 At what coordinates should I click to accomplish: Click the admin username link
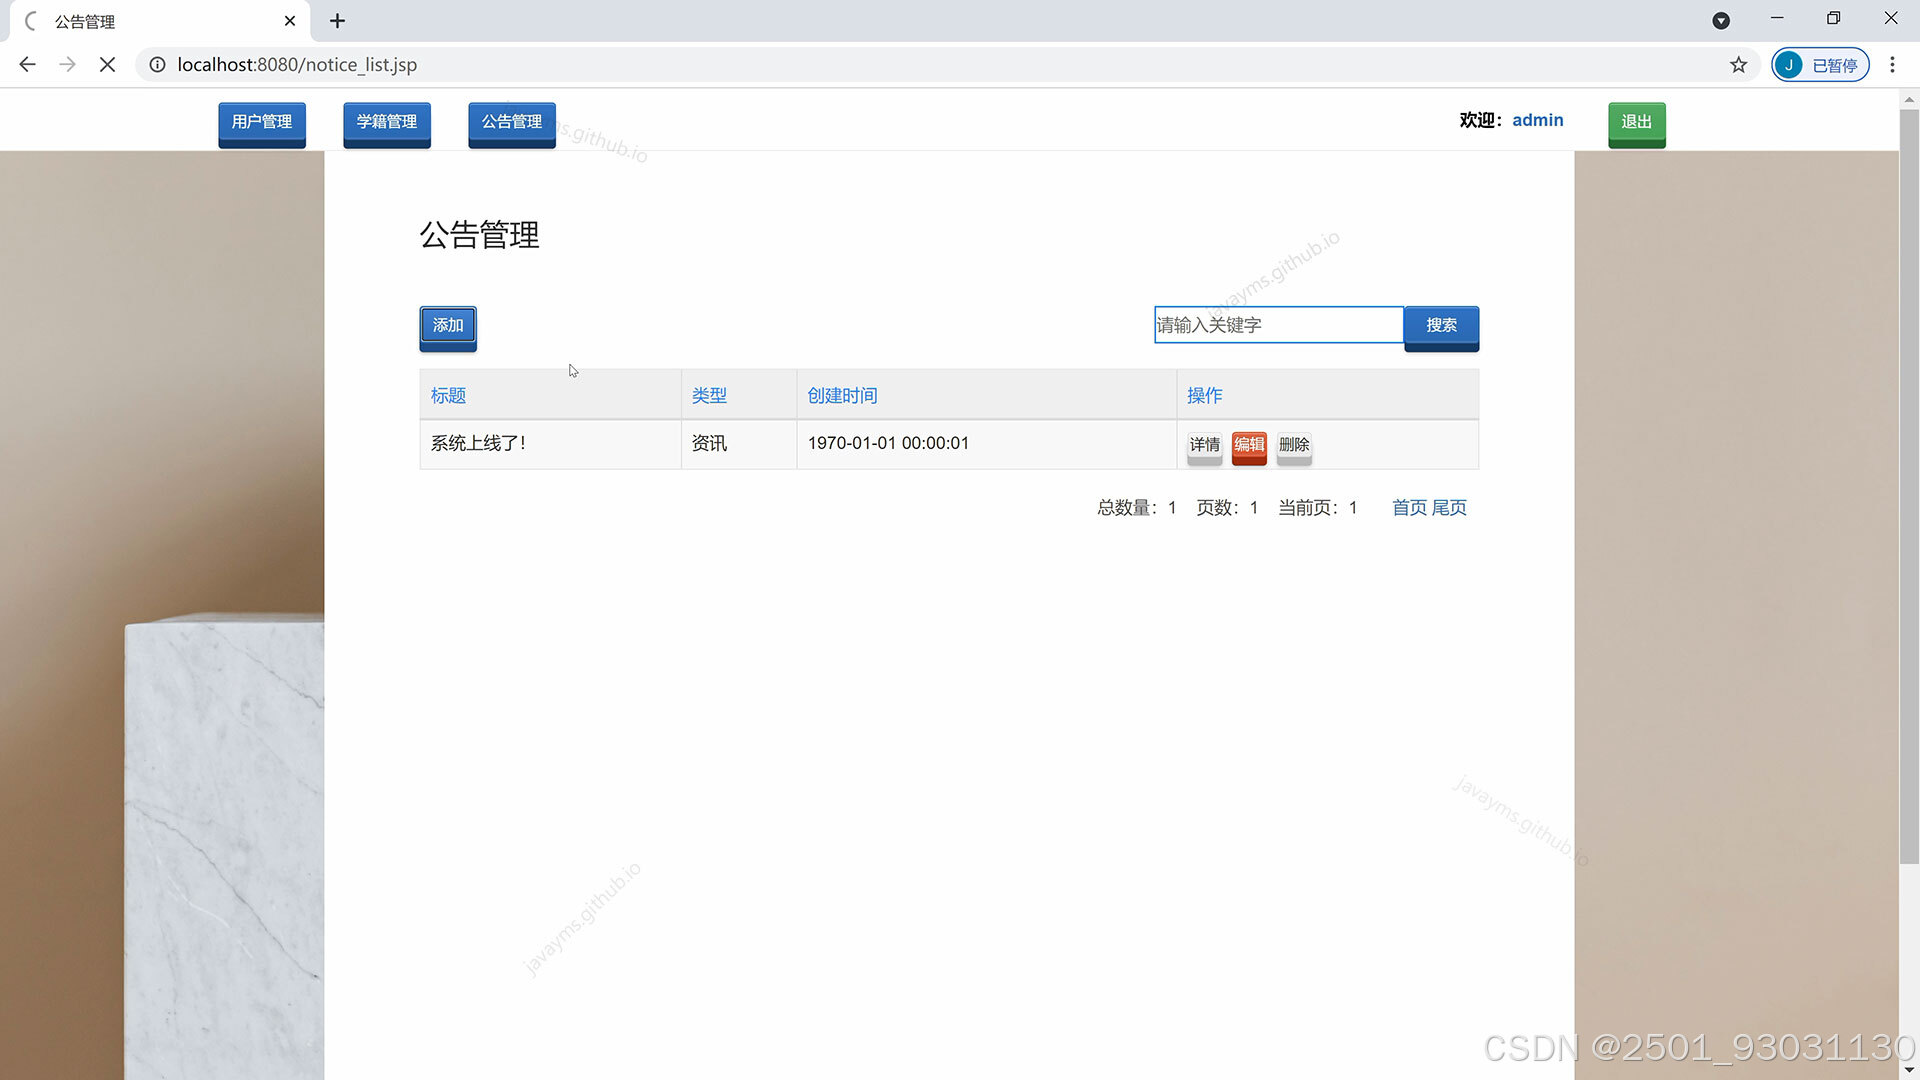(x=1537, y=120)
